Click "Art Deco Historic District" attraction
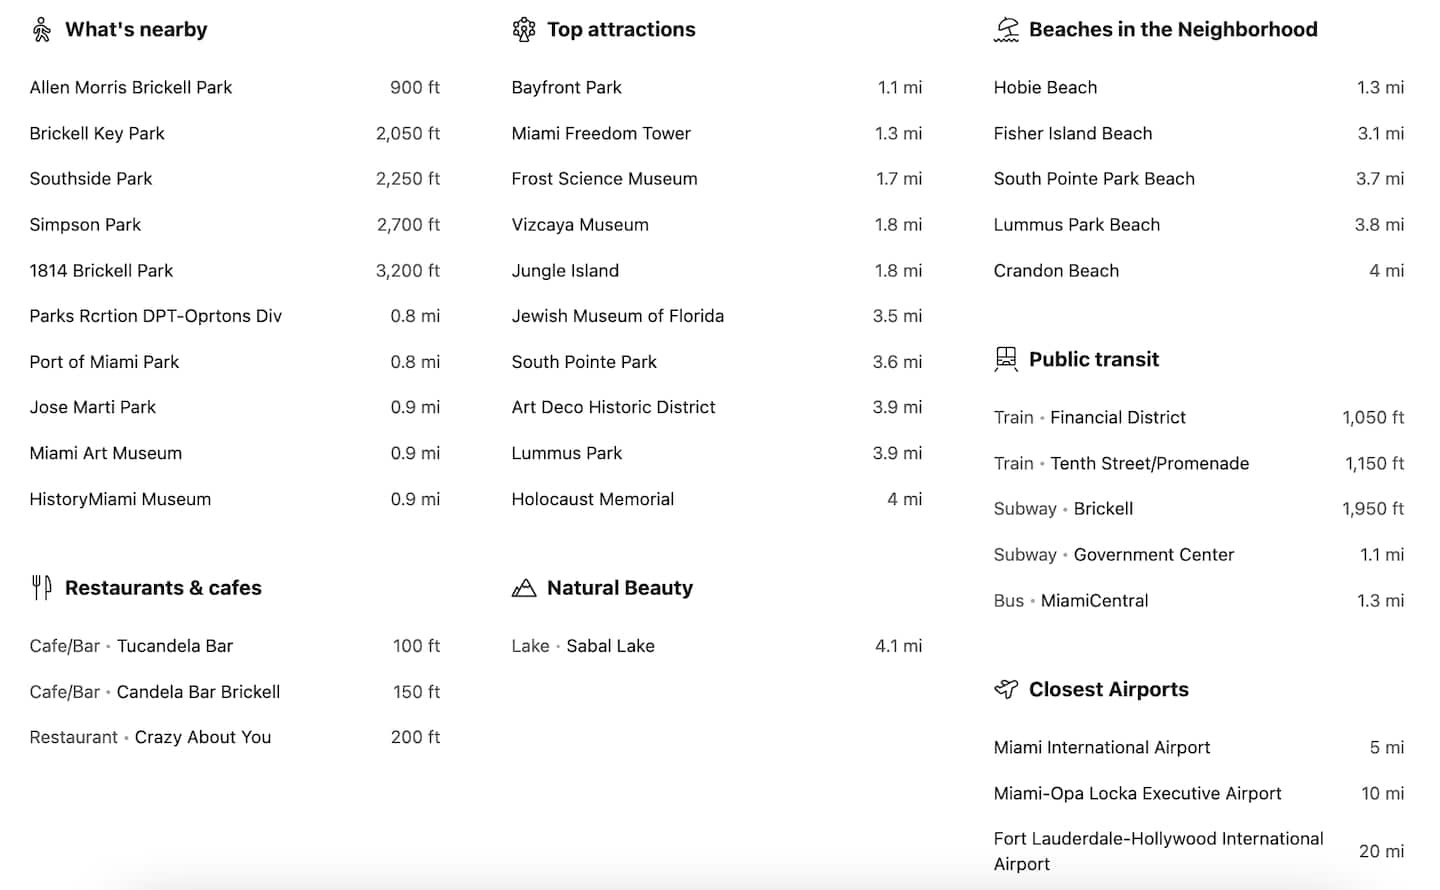The width and height of the screenshot is (1440, 890). pyautogui.click(x=614, y=408)
